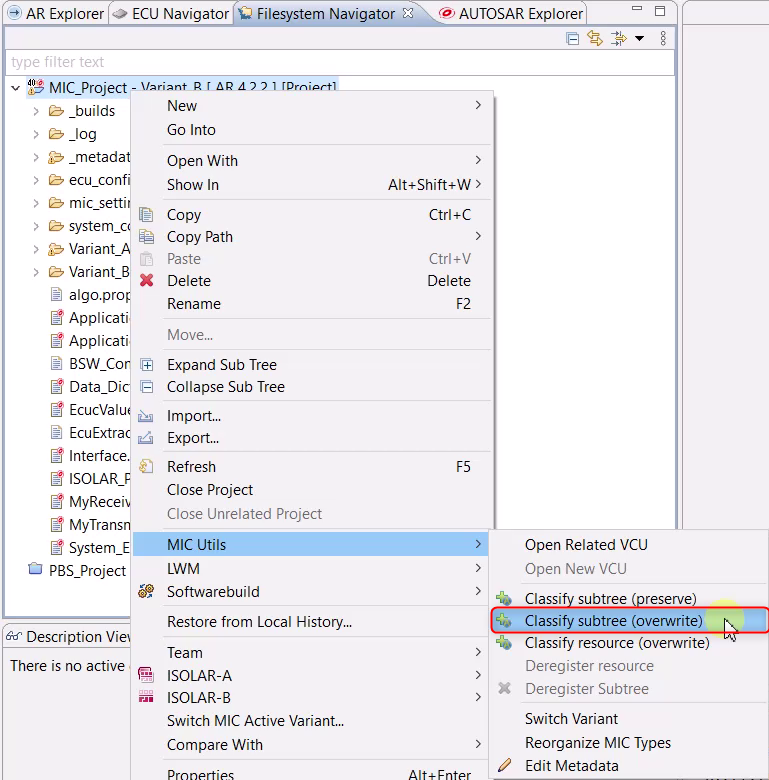
Task: Click the Softwarebuild gears icon
Action: click(x=146, y=591)
